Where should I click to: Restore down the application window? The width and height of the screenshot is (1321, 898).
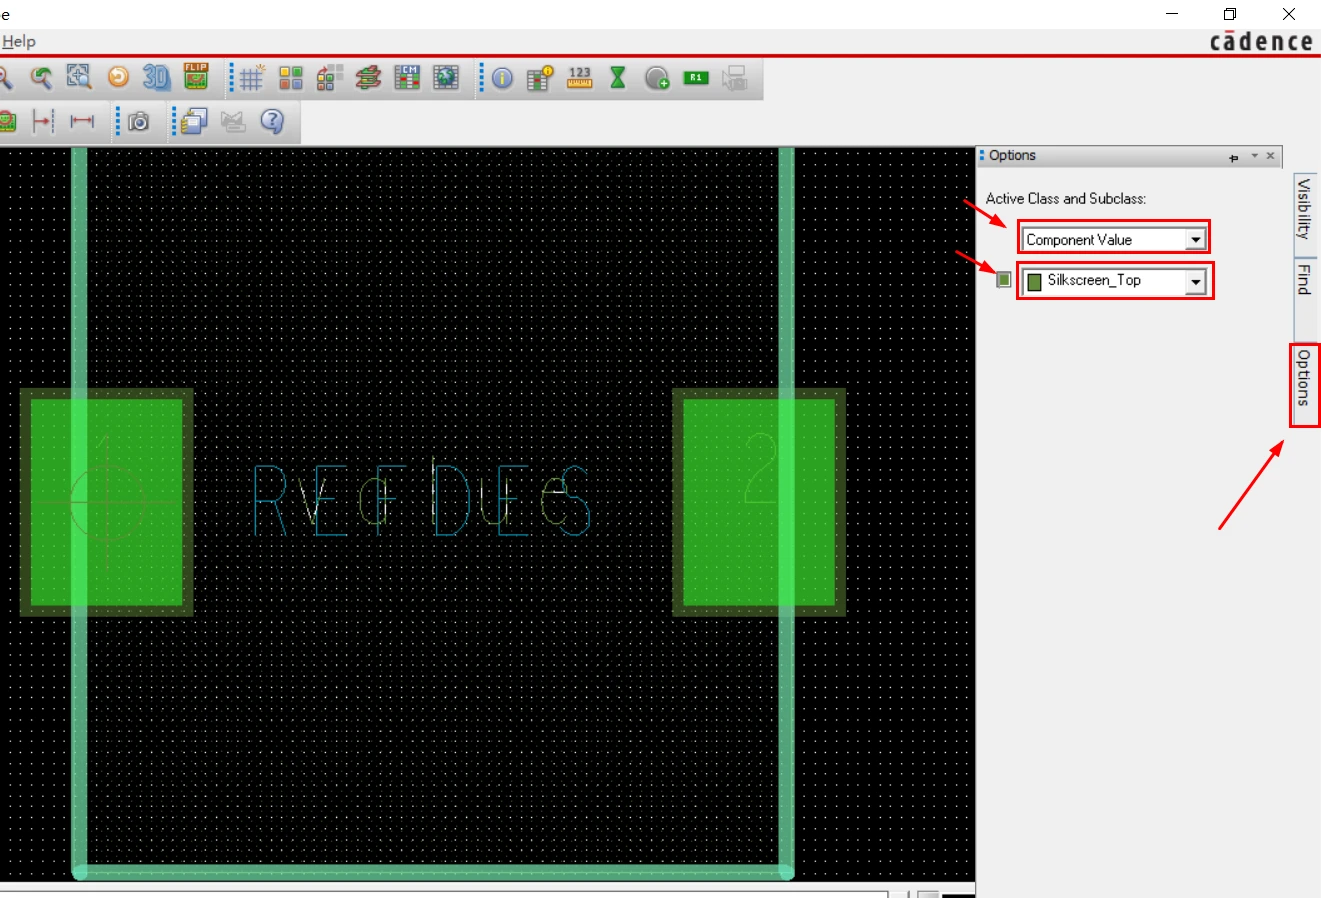(x=1230, y=14)
